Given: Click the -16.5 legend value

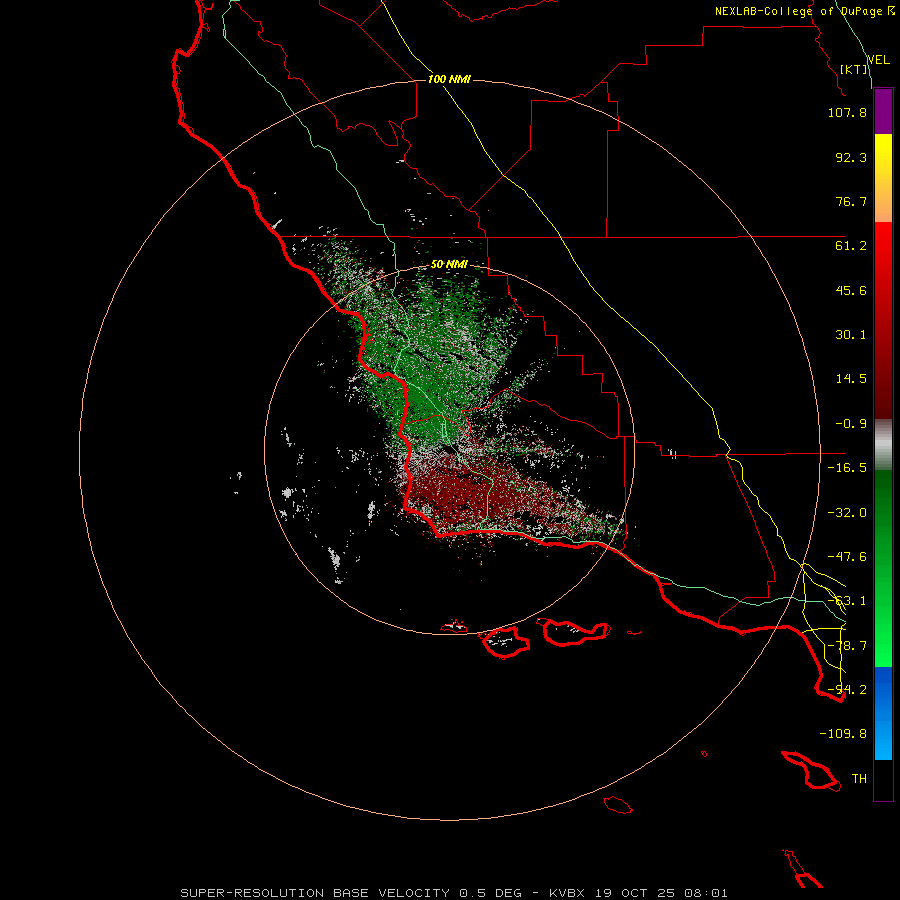Looking at the screenshot, I should (847, 468).
